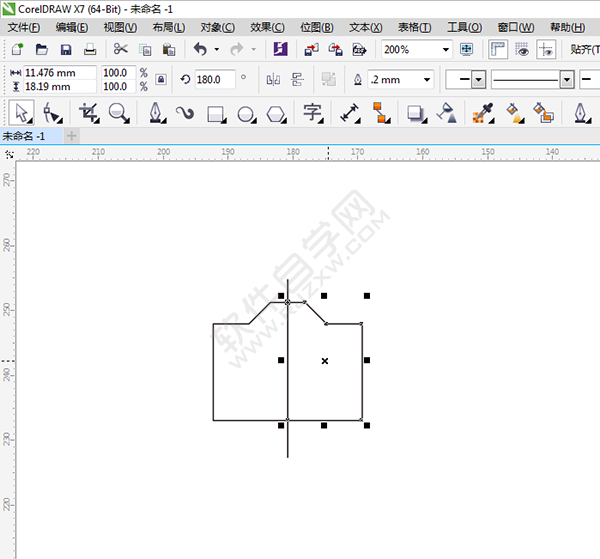Create a new document with New icon
Screen dimensions: 600x559
click(17, 49)
